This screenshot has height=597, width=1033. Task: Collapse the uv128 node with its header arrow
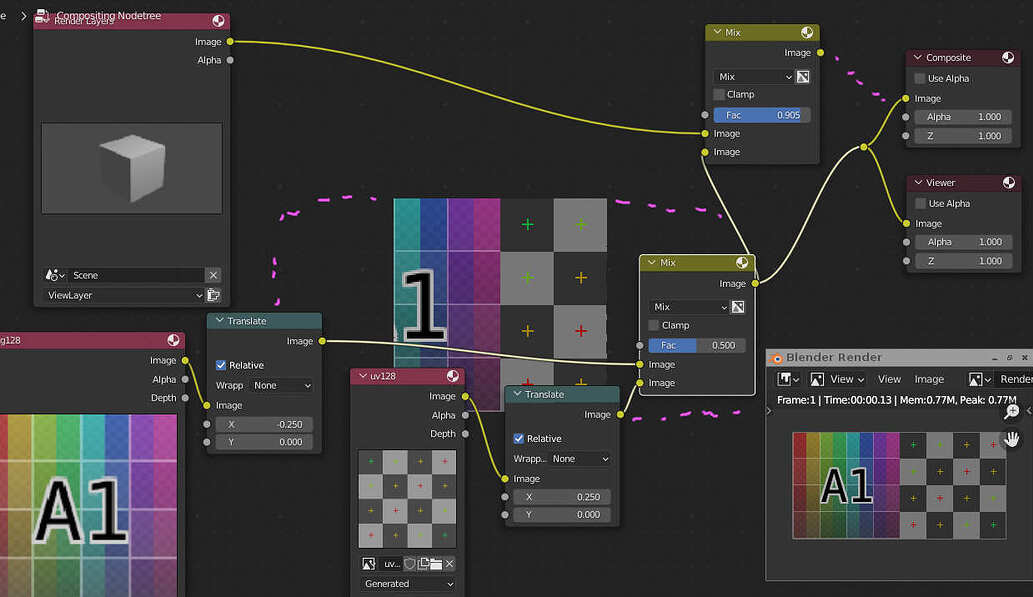click(x=362, y=376)
